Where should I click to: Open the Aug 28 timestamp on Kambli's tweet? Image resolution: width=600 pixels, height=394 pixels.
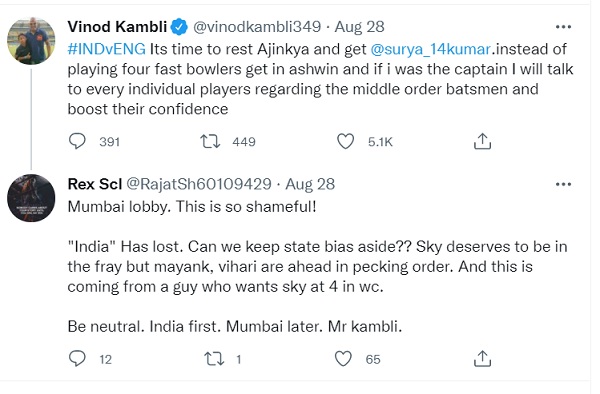coord(359,27)
